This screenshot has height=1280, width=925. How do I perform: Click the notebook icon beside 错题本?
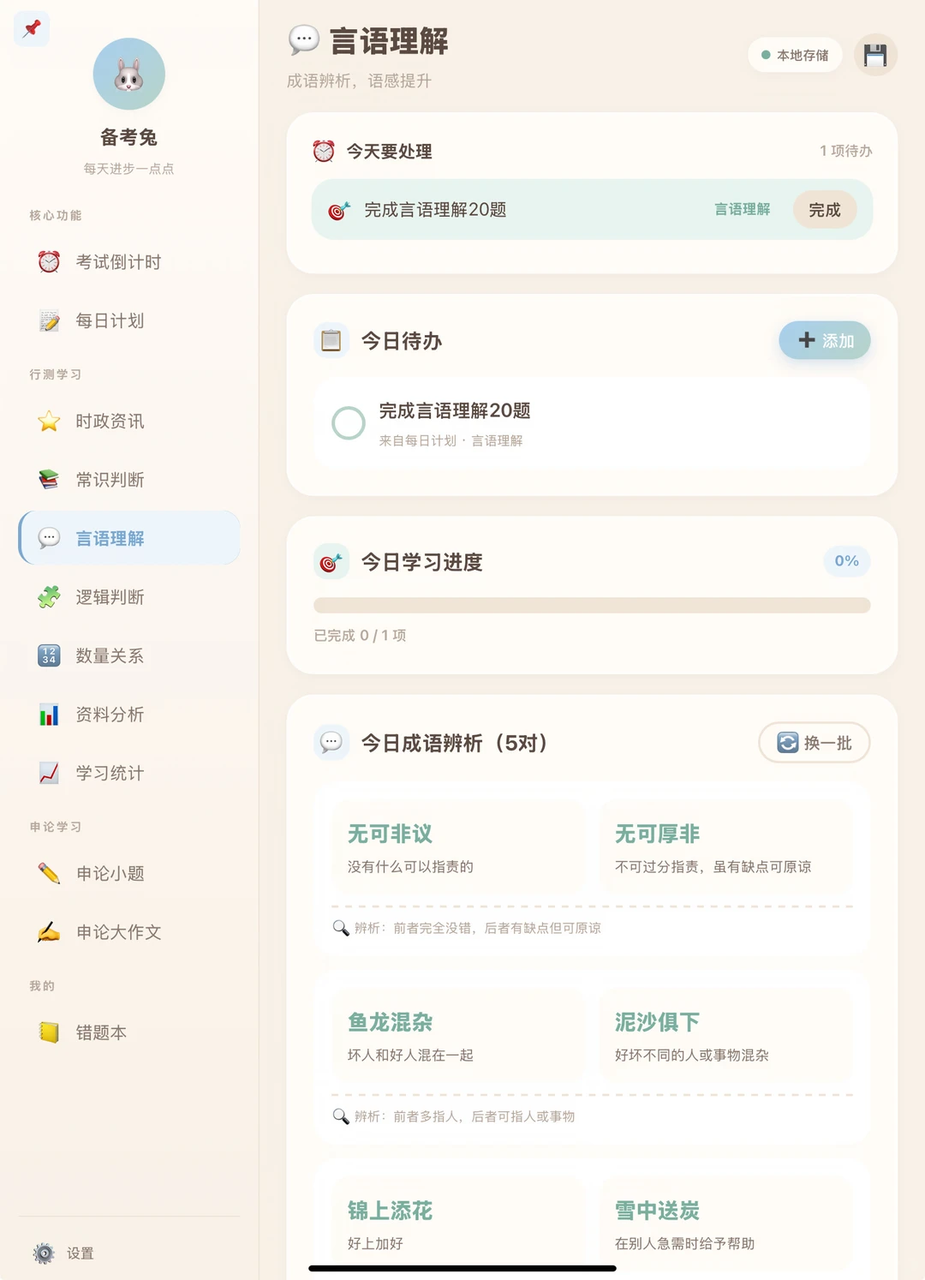(49, 1032)
